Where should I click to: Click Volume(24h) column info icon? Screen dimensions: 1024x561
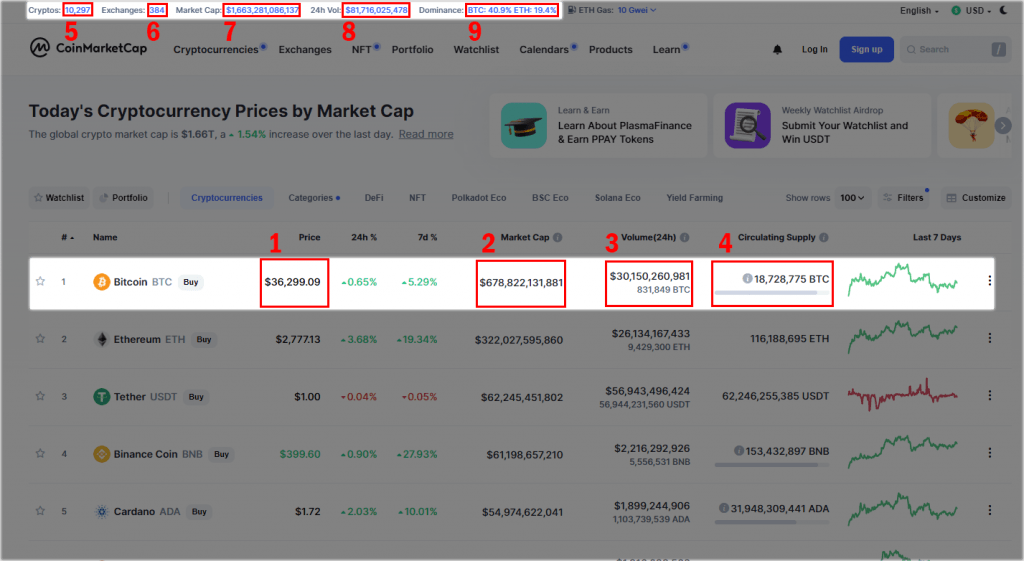684,238
